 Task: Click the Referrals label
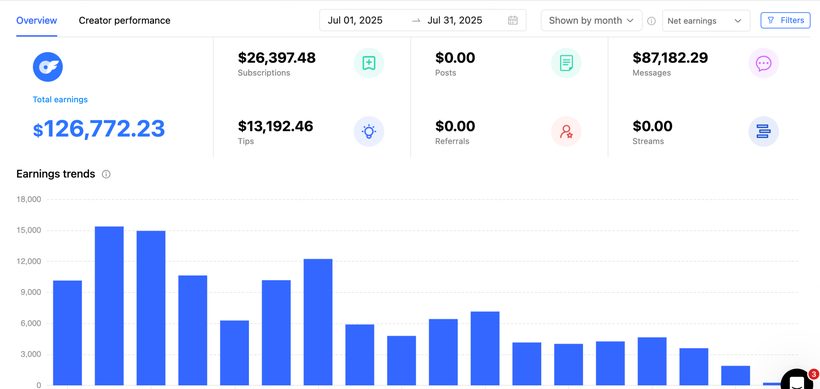click(452, 141)
